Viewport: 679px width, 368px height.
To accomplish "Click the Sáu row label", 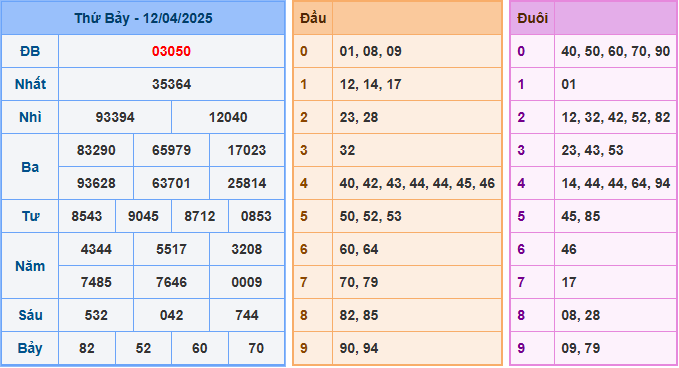I will (30, 315).
